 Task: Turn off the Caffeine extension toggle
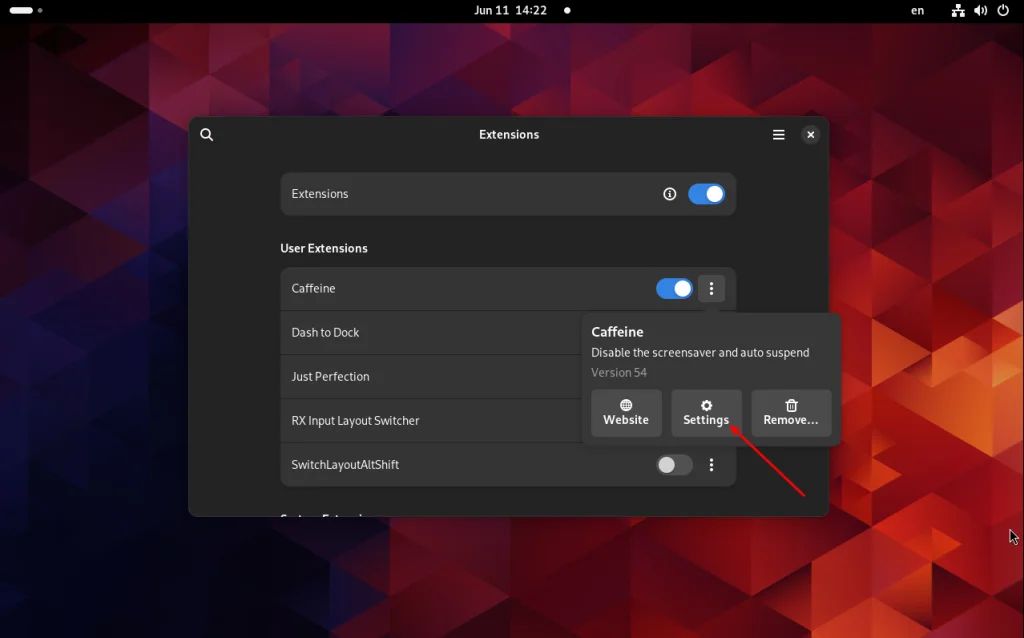point(674,289)
